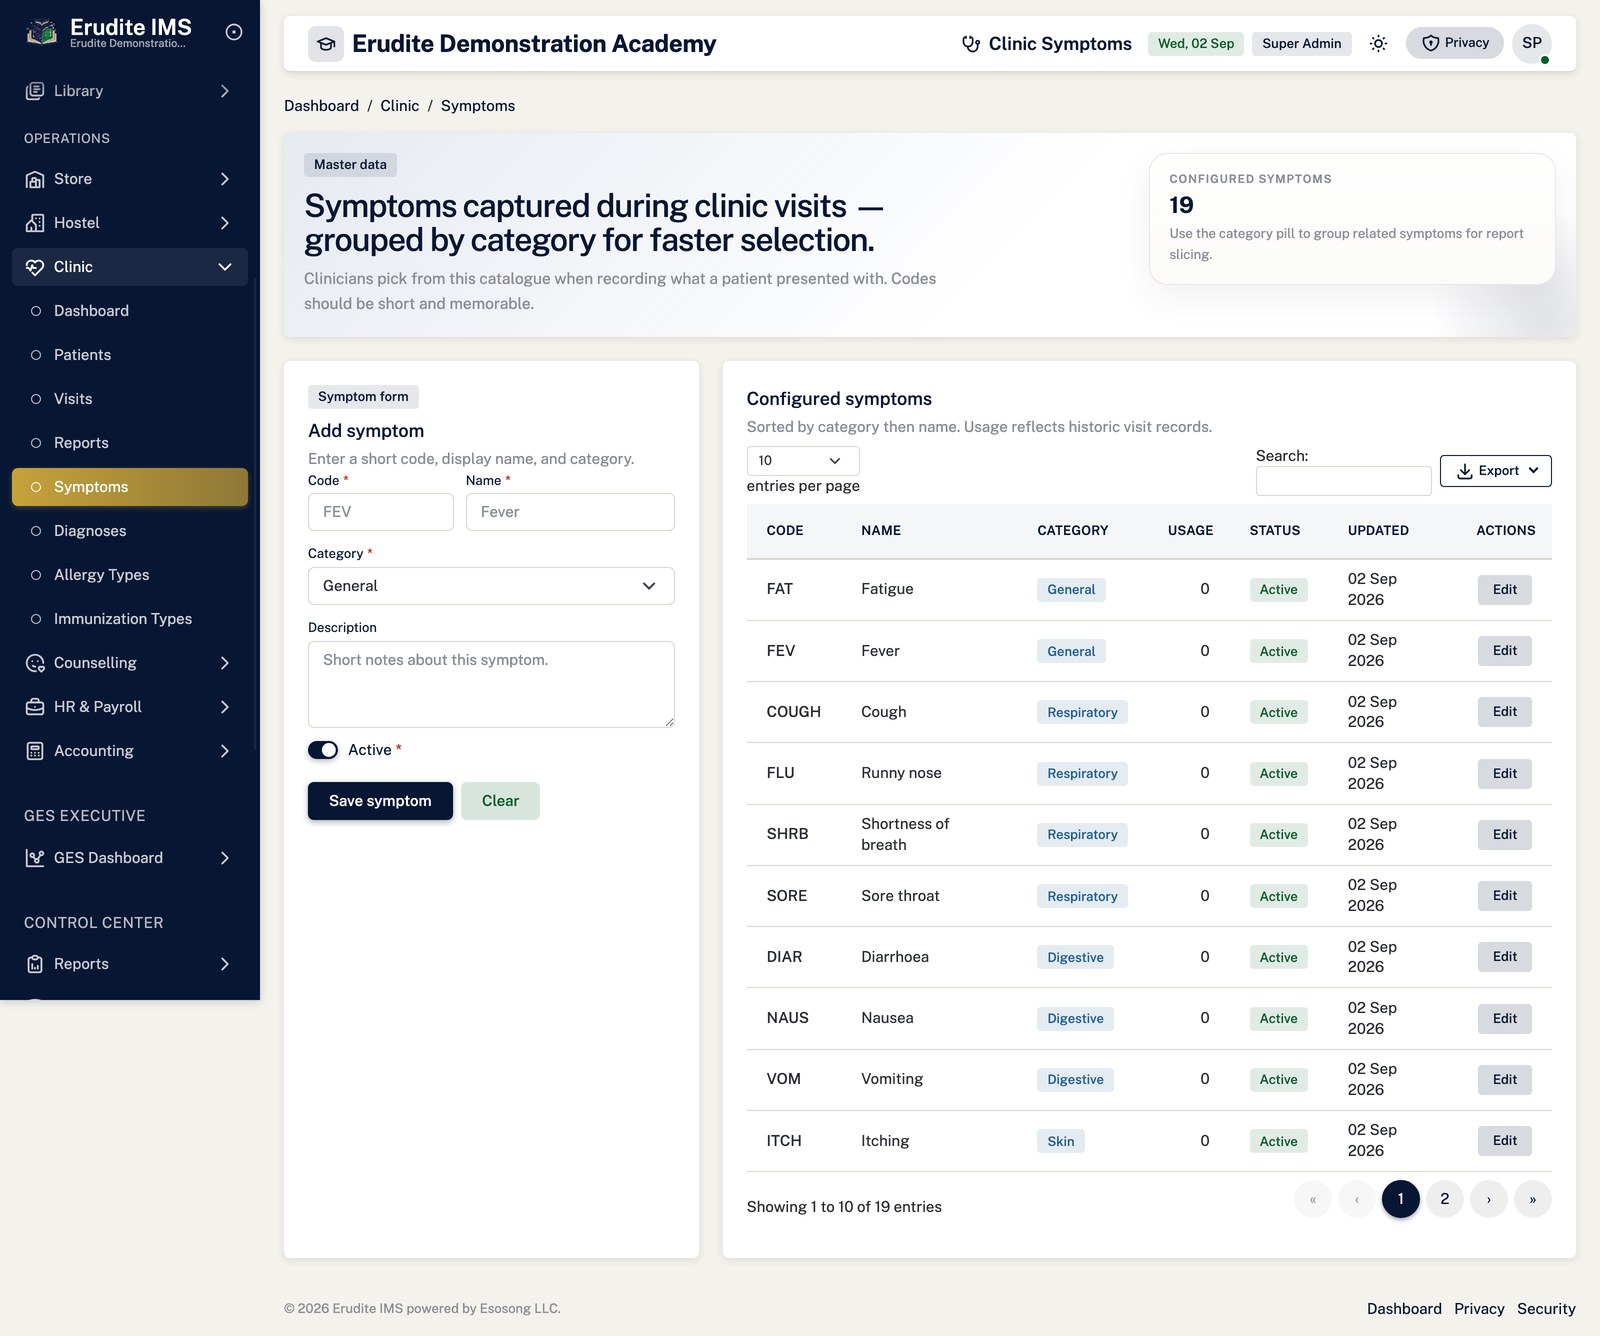Viewport: 1600px width, 1336px height.
Task: Open the Category dropdown showing General
Action: coord(491,586)
